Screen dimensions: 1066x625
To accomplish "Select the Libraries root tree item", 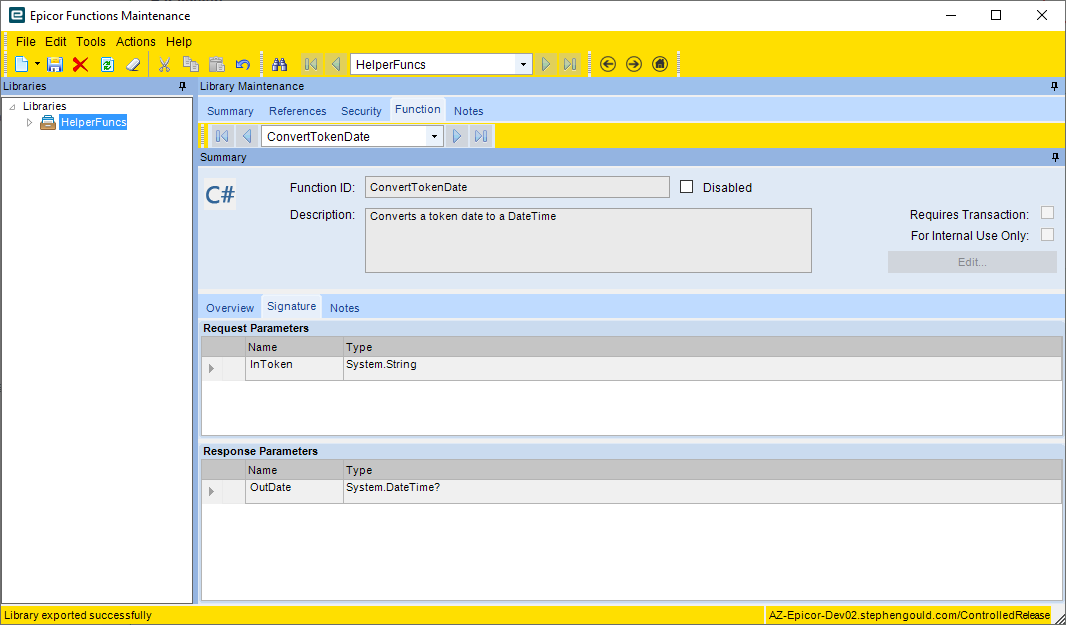I will coord(45,106).
